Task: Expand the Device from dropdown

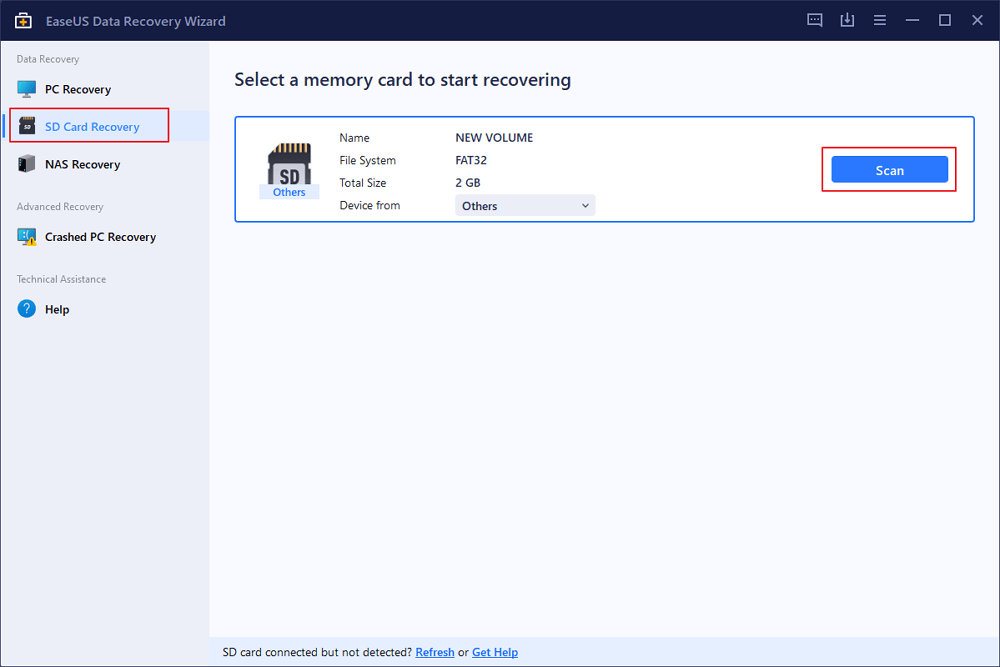Action: (x=525, y=206)
